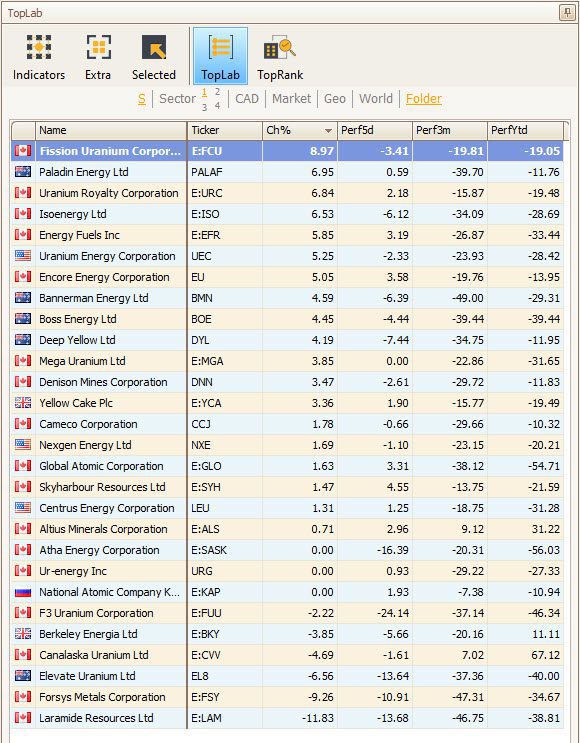Click Canadian flag beside Fission Uranium
This screenshot has height=743, width=580.
[23, 151]
